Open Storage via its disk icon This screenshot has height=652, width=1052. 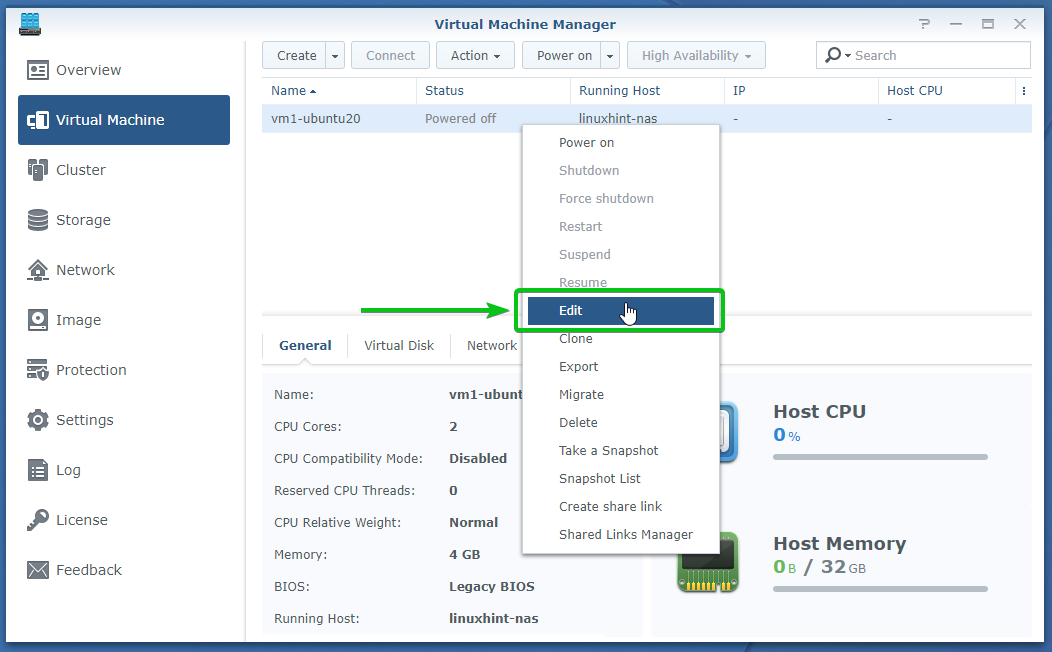pos(38,220)
